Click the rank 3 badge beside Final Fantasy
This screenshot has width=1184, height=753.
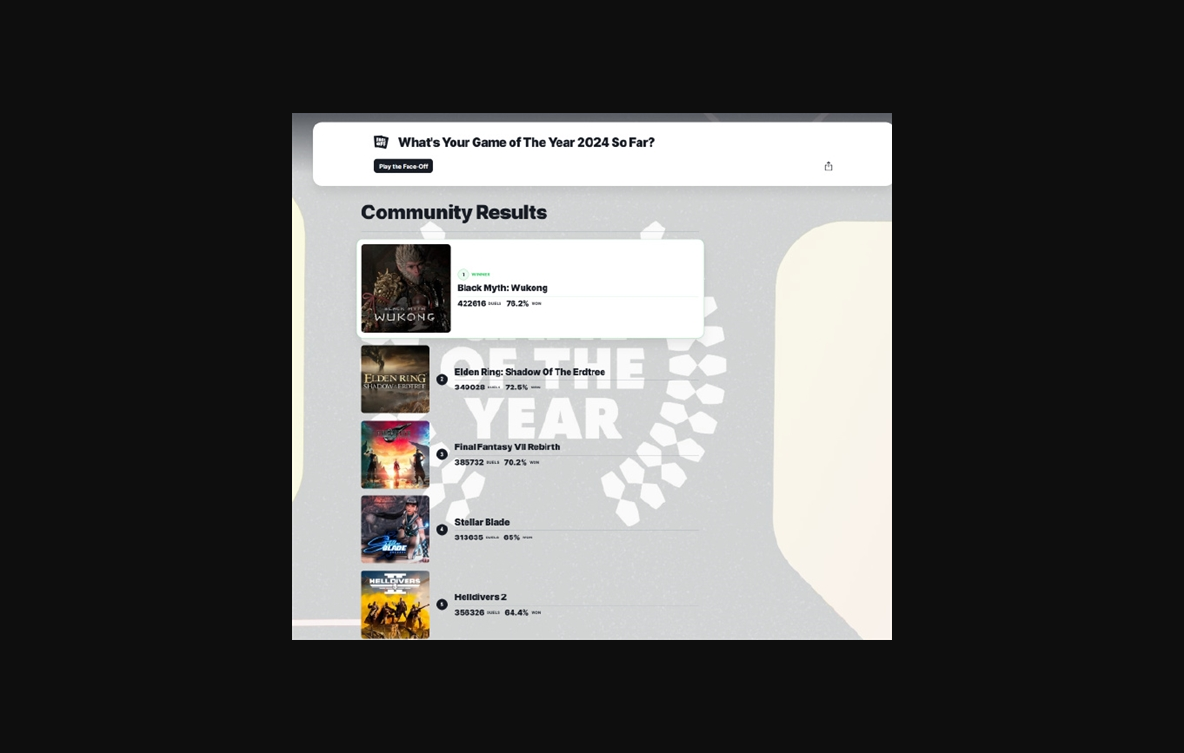[442, 454]
